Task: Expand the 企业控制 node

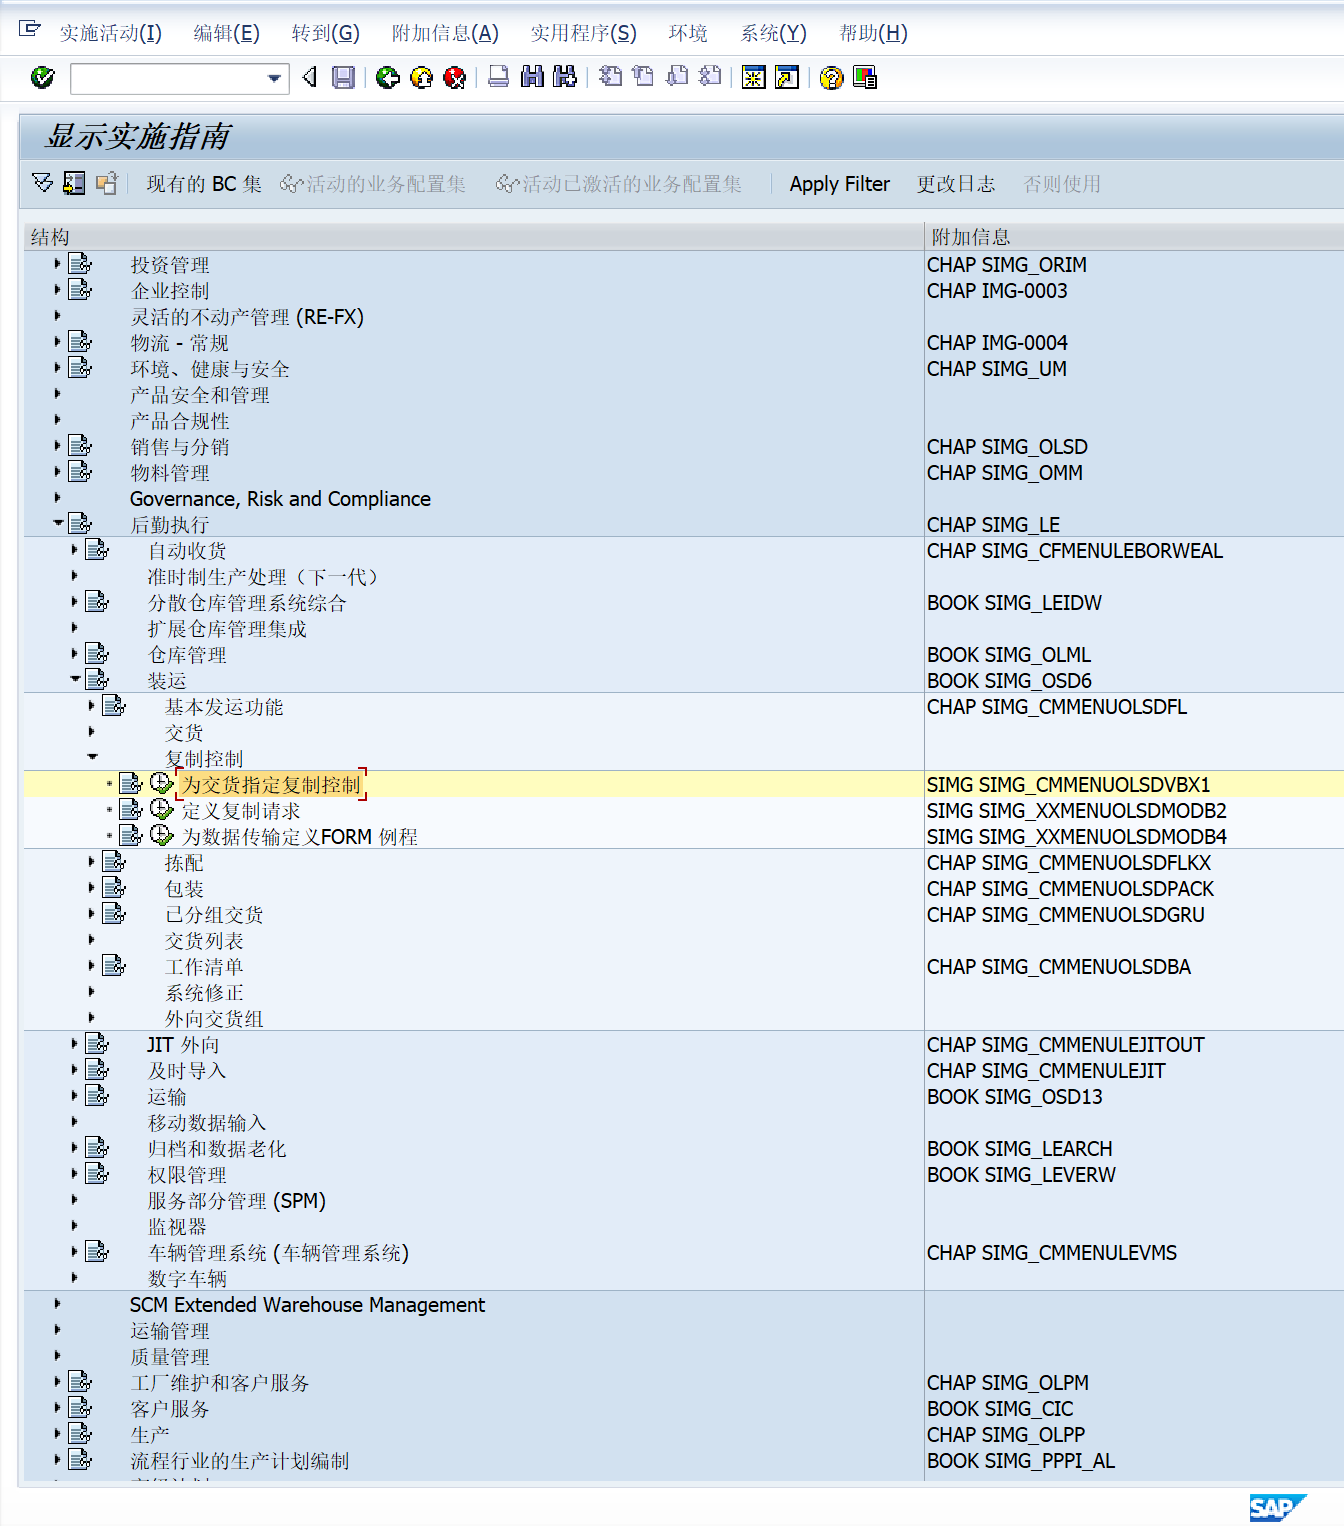Action: click(x=57, y=290)
